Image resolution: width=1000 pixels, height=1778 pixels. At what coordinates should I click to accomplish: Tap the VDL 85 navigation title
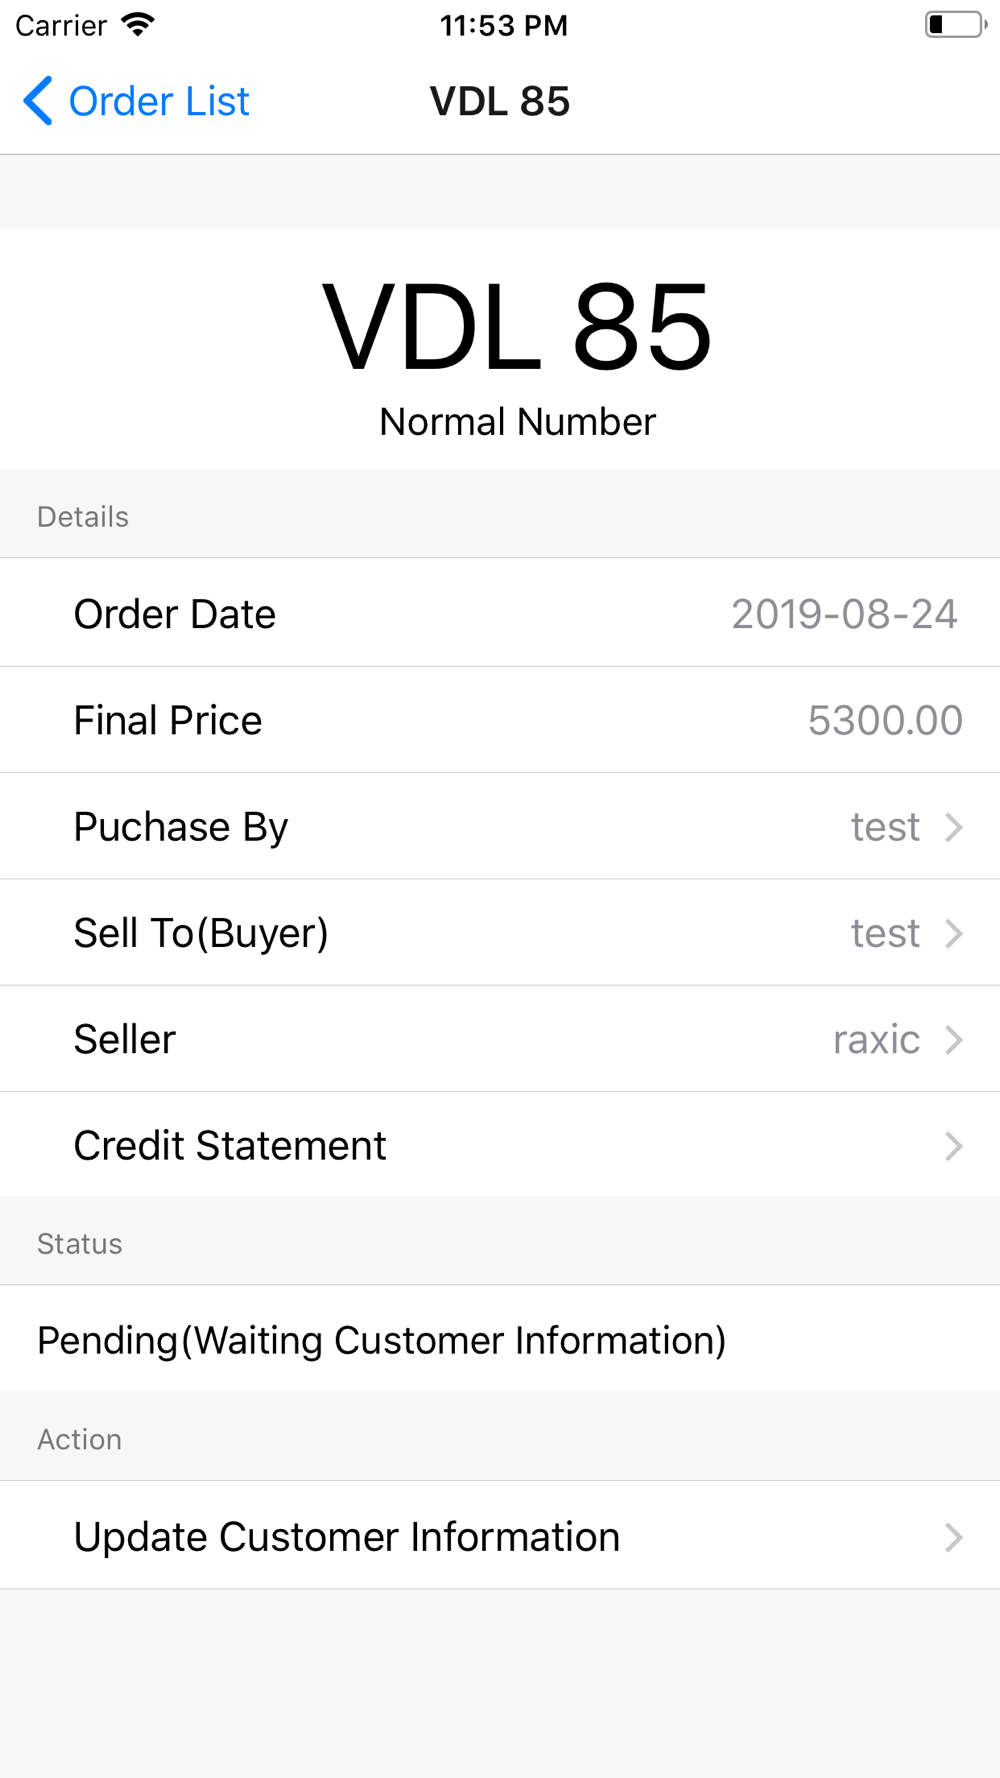500,101
